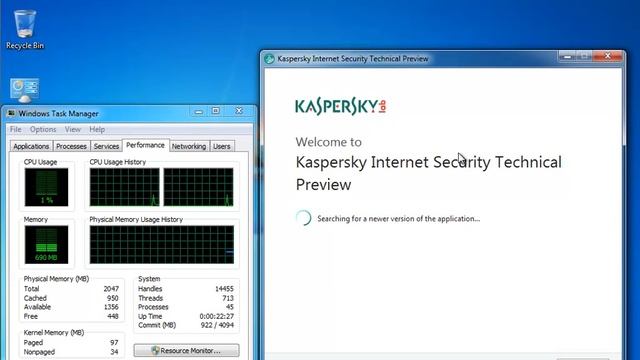
Task: Click the Kaspersky lab logo
Action: 340,107
